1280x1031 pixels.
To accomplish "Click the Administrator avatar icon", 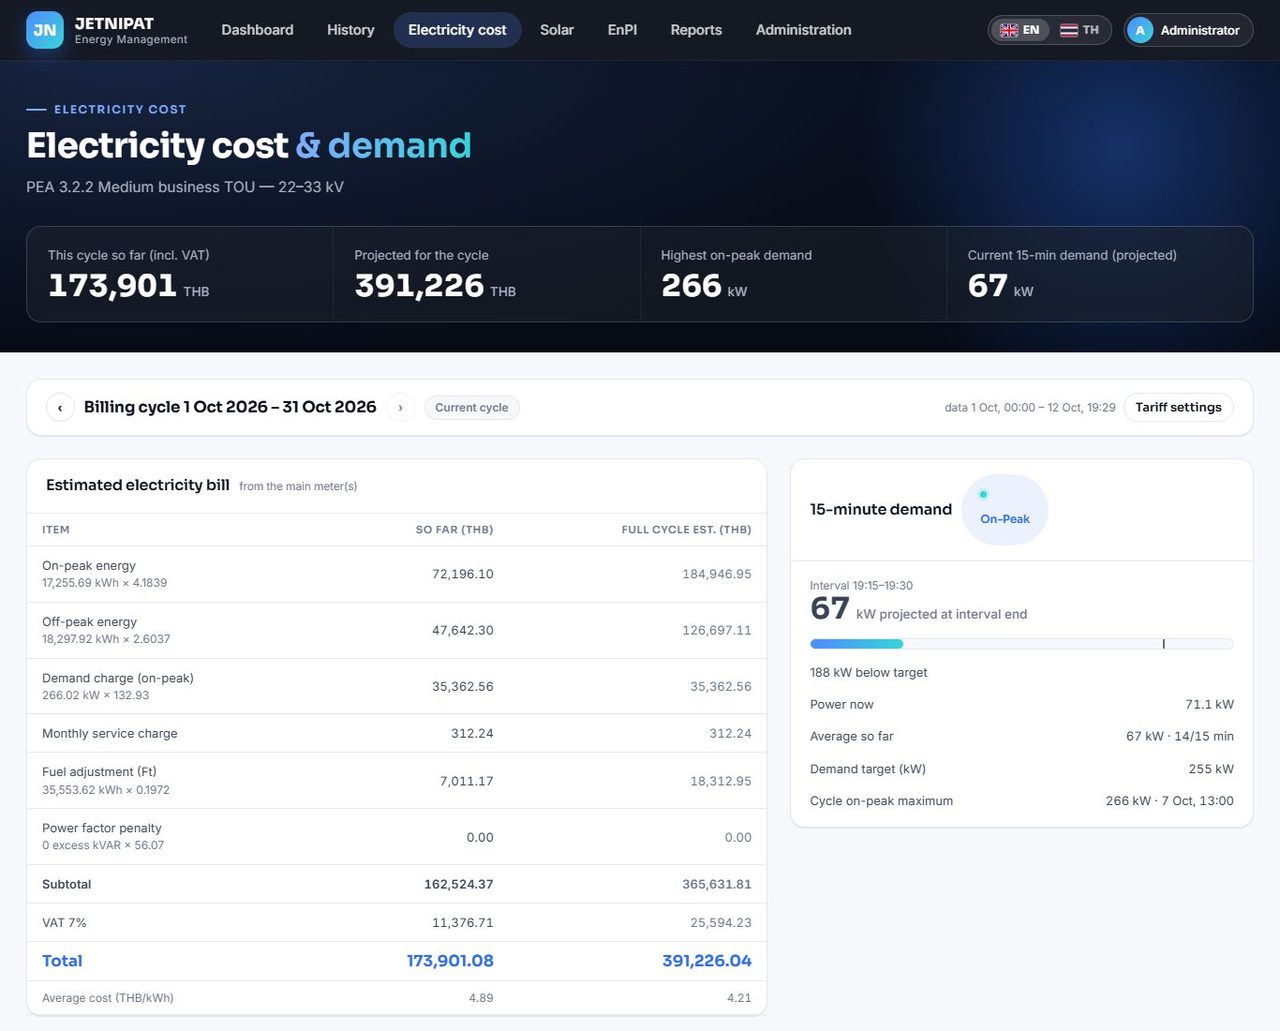I will (1140, 30).
